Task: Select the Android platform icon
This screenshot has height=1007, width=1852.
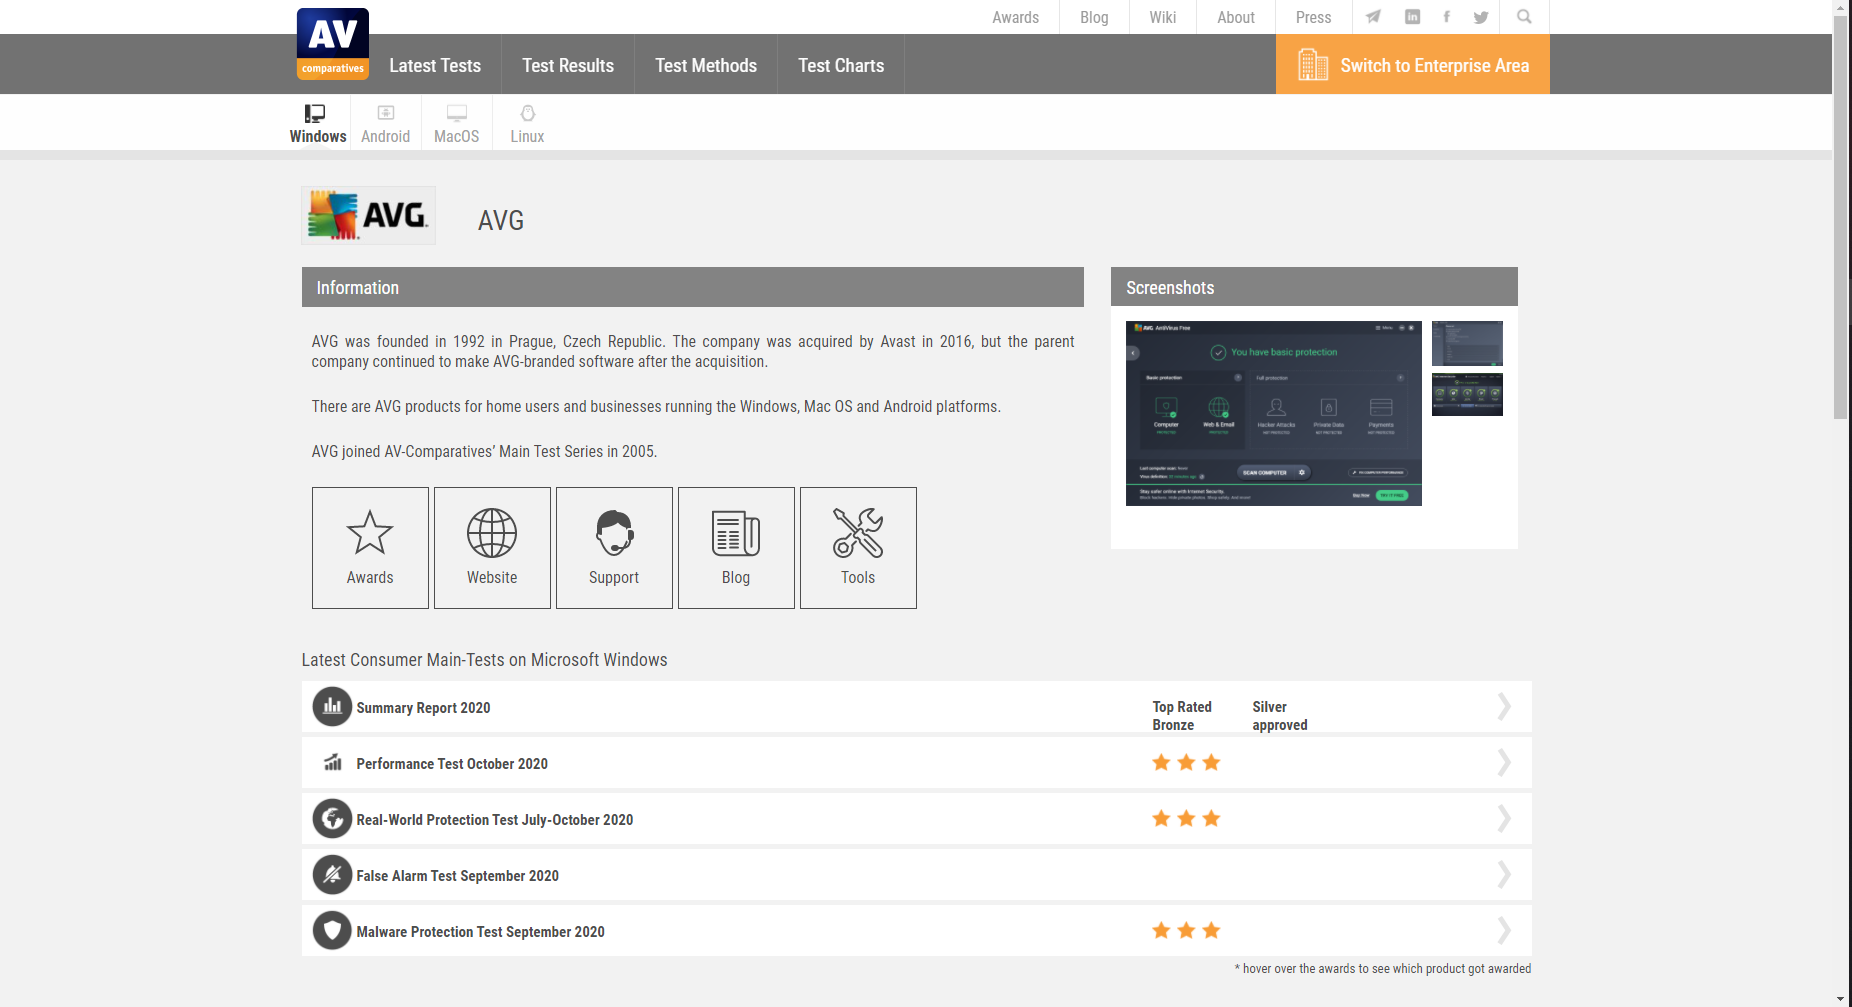Action: pos(386,113)
